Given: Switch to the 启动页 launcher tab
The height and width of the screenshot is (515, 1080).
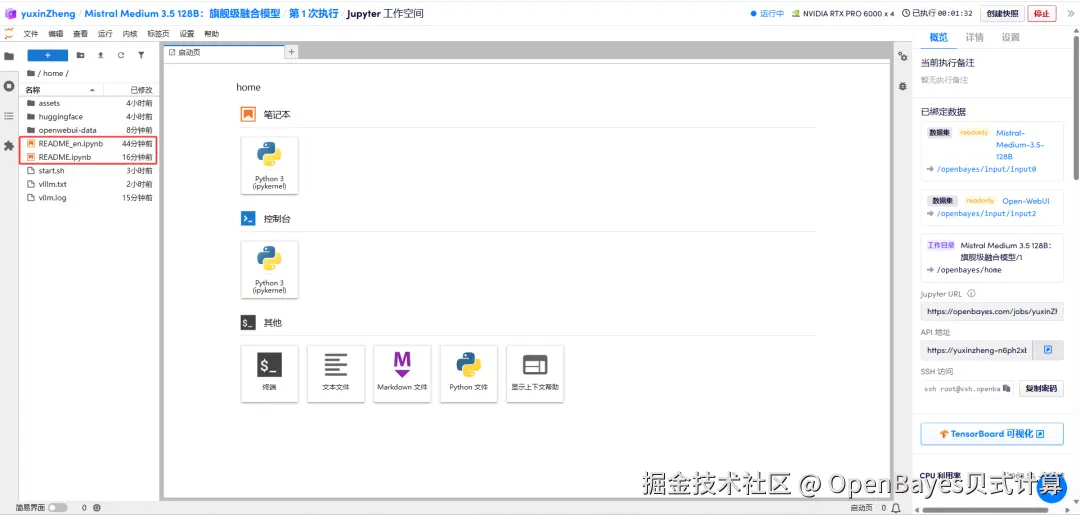Looking at the screenshot, I should click(224, 52).
